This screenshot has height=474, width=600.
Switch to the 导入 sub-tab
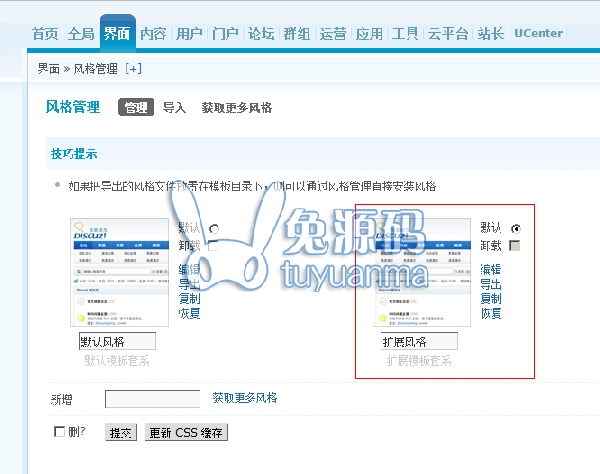pyautogui.click(x=174, y=108)
